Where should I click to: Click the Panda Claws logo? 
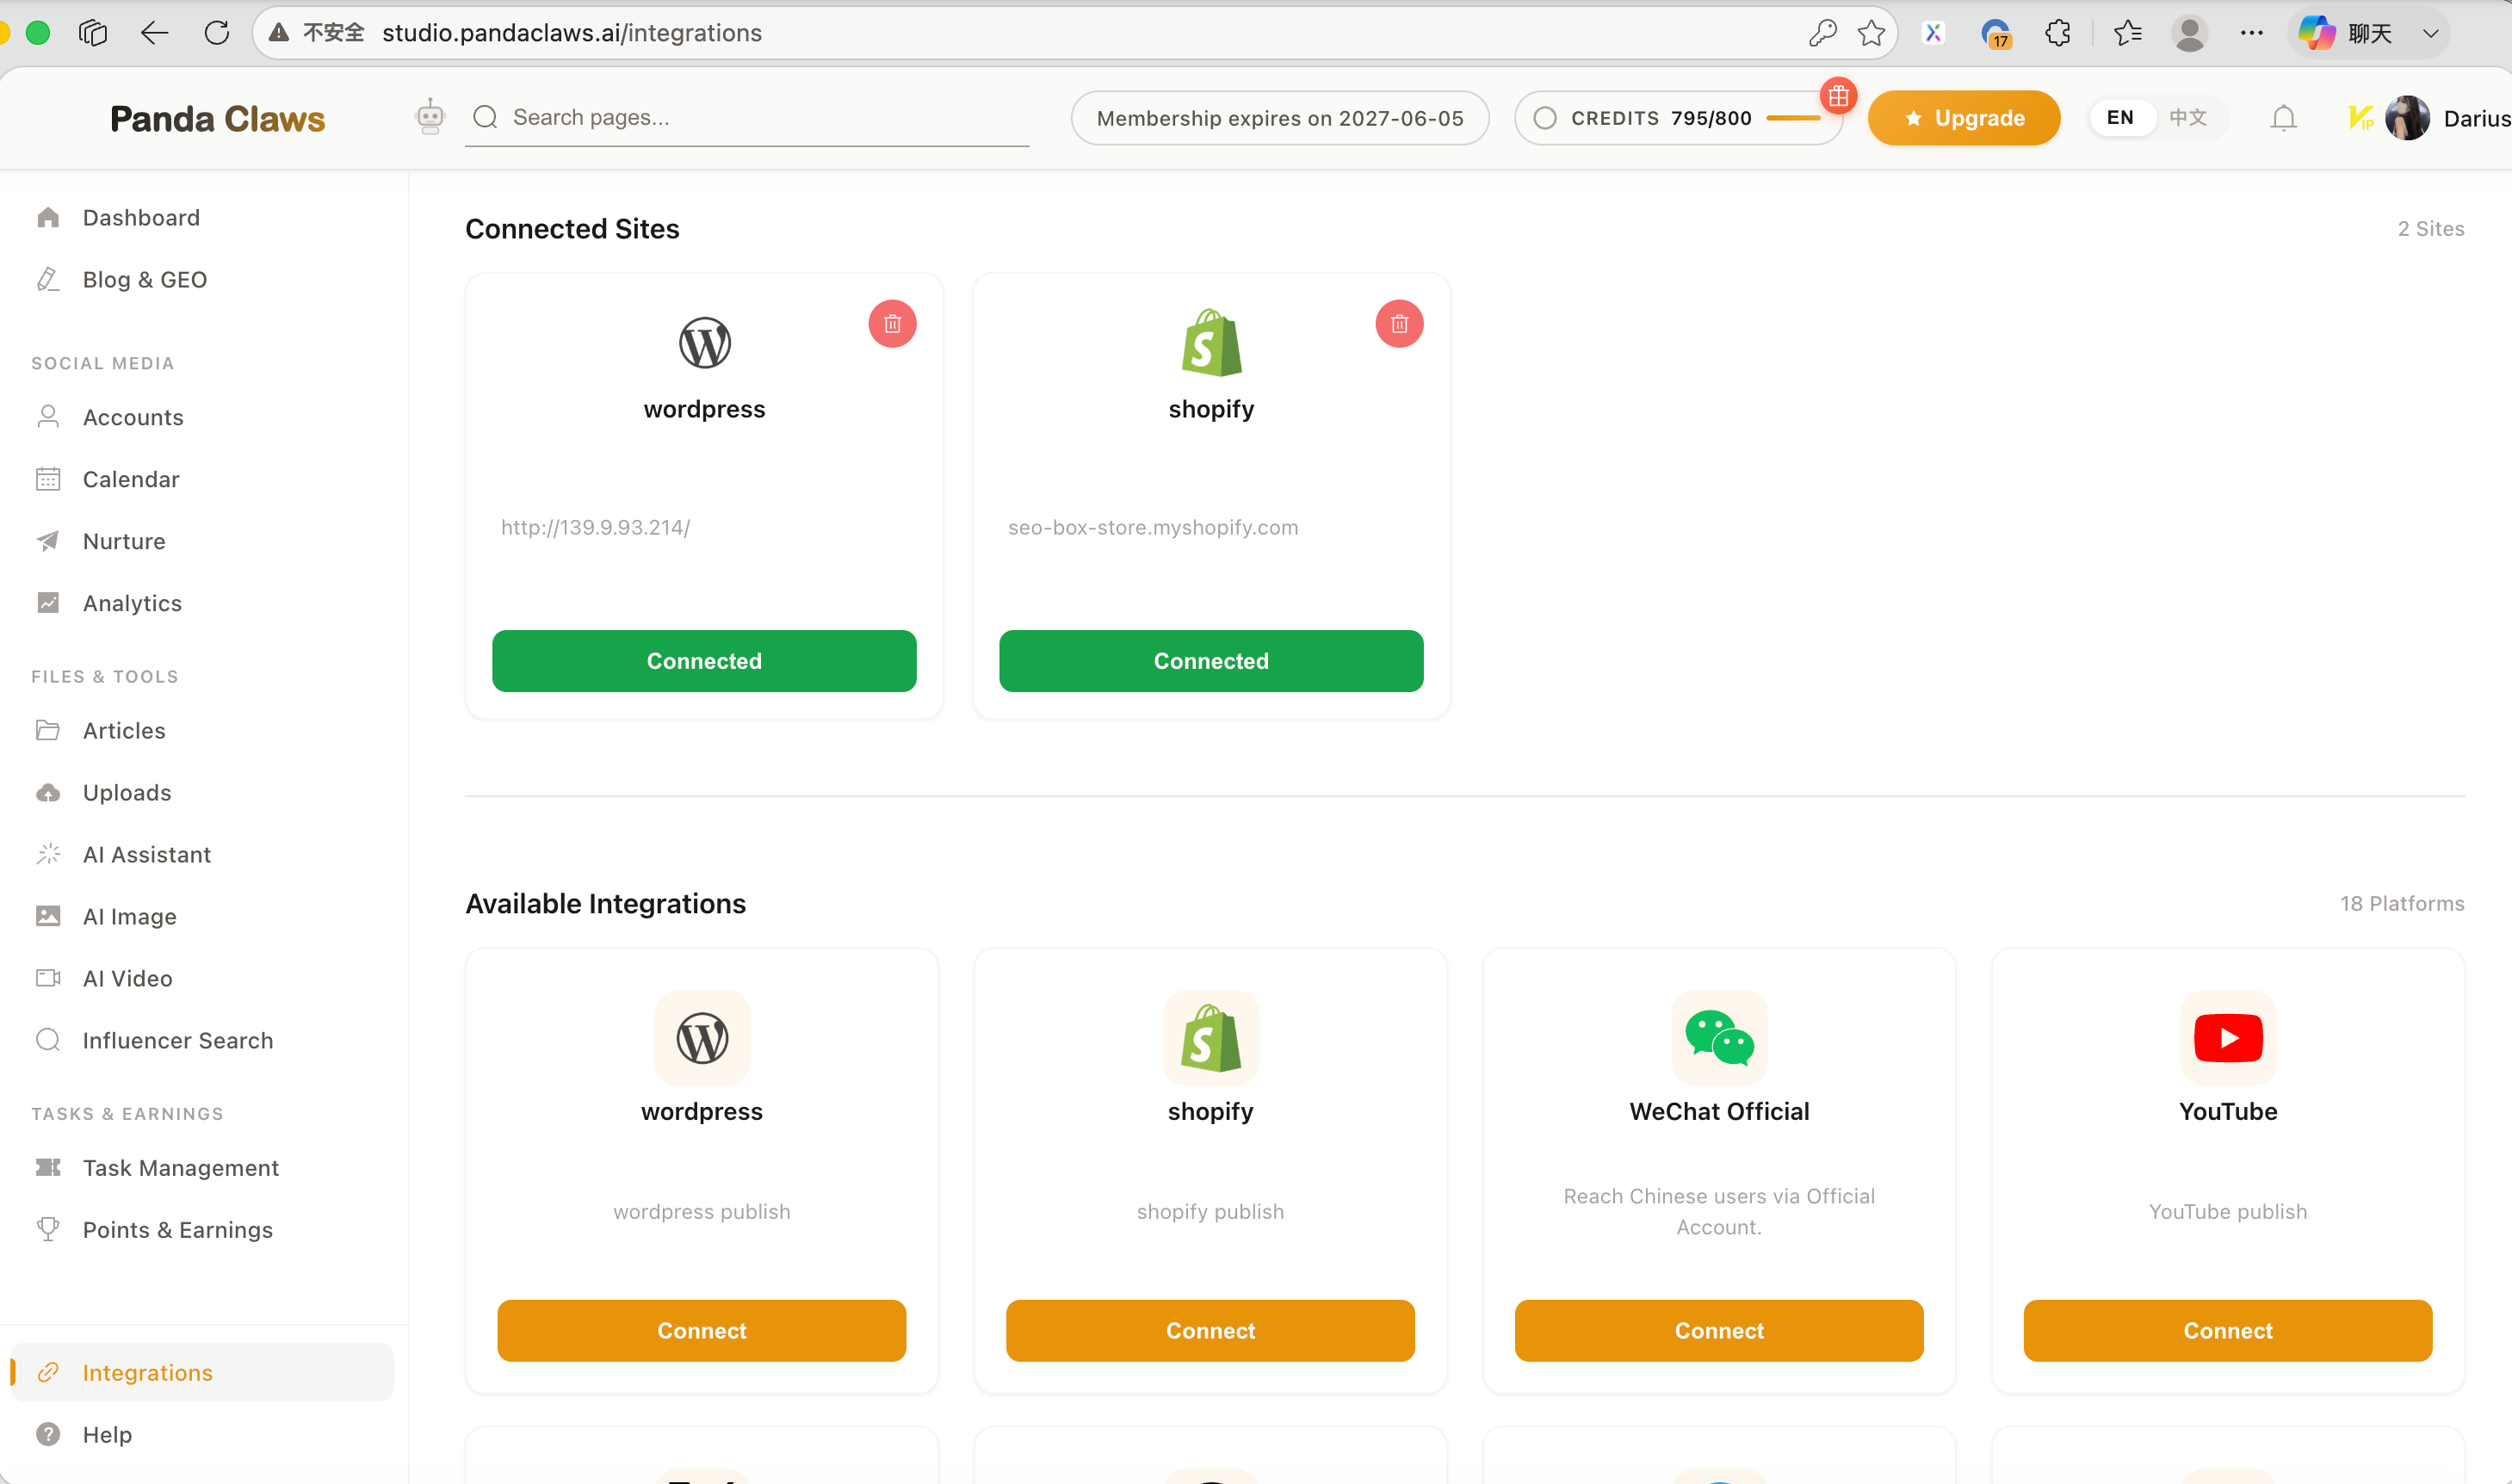[217, 118]
